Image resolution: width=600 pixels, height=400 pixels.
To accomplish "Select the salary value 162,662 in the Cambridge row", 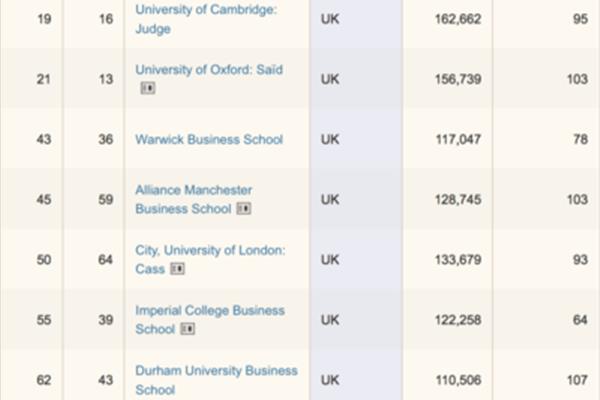I will (x=458, y=19).
